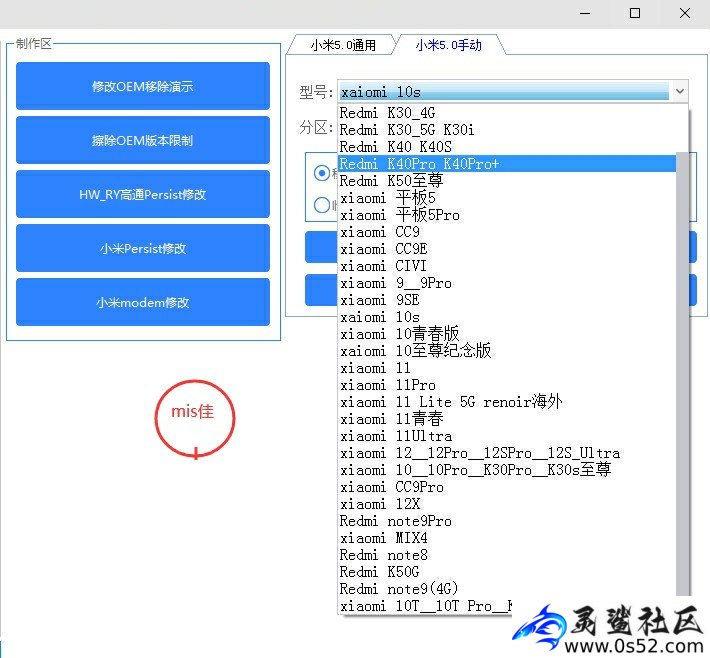
Task: Choose xiaomi 11 Lite 5G renoir海外
Action: [507, 402]
